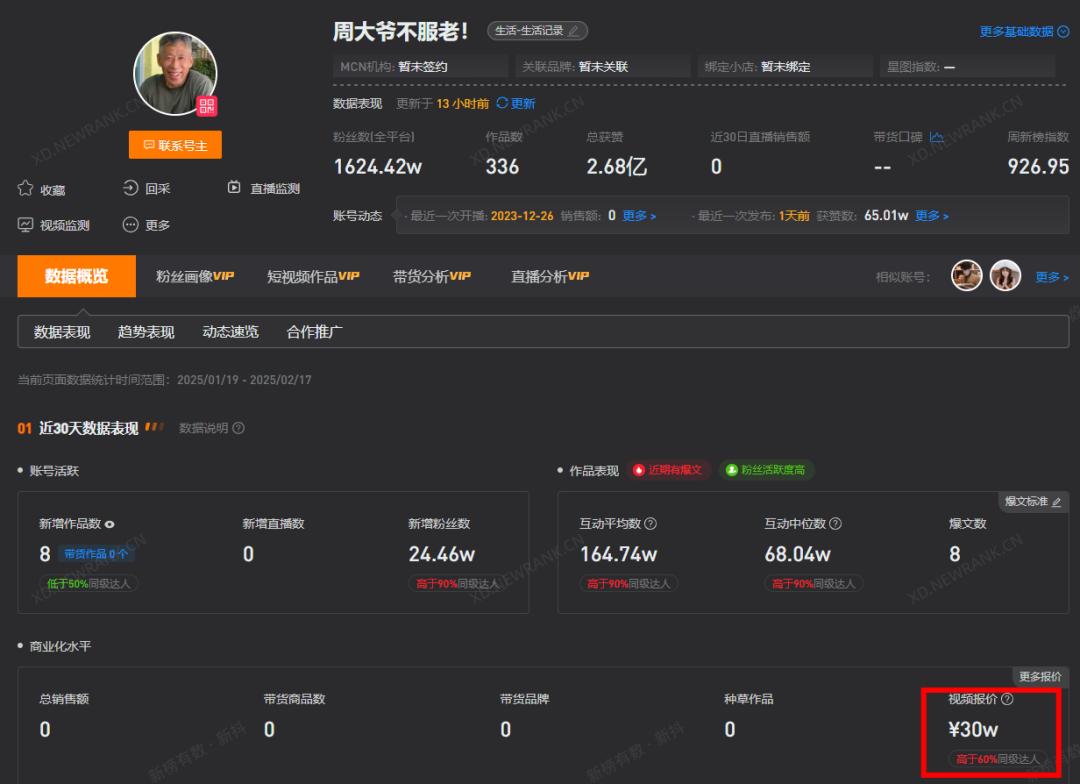Select the 趋势表现 sub-tab

(146, 332)
